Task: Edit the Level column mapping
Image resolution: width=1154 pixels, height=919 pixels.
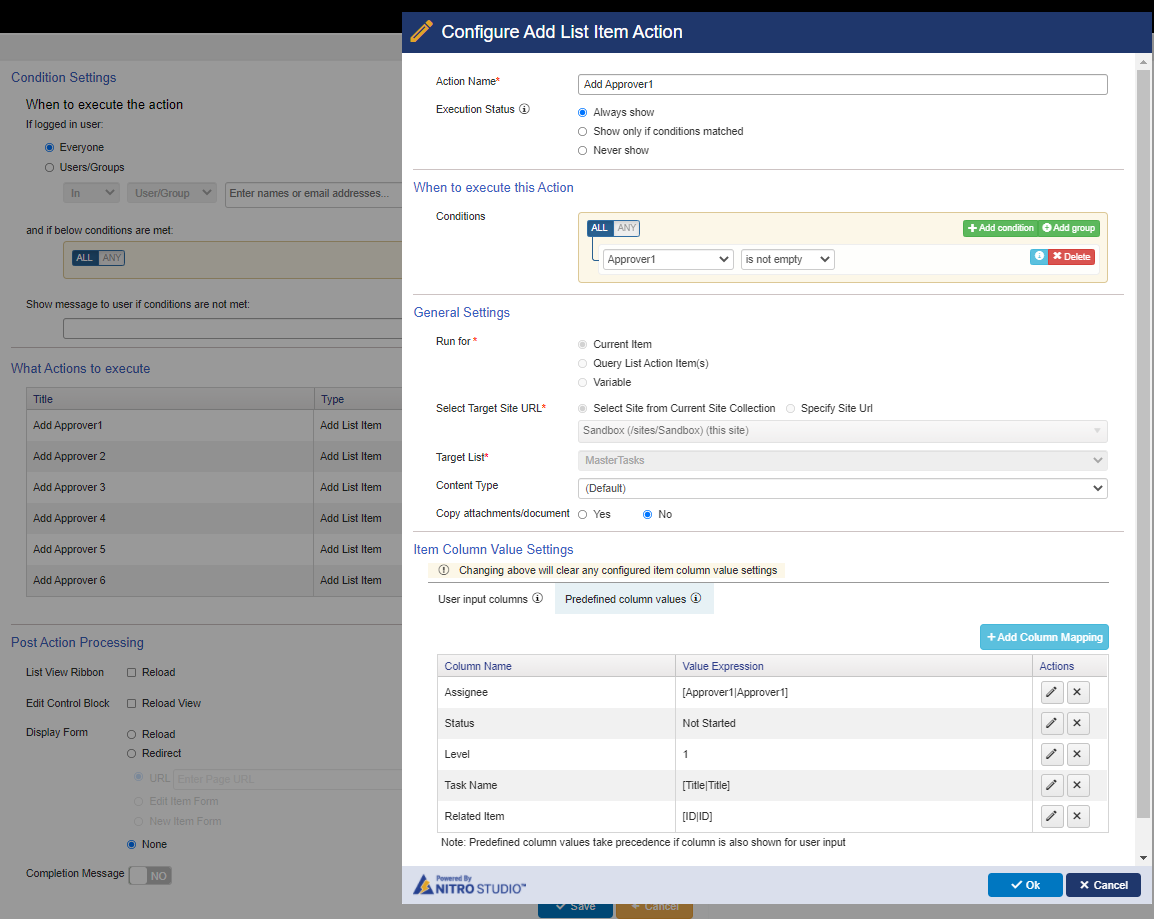Action: (x=1052, y=754)
